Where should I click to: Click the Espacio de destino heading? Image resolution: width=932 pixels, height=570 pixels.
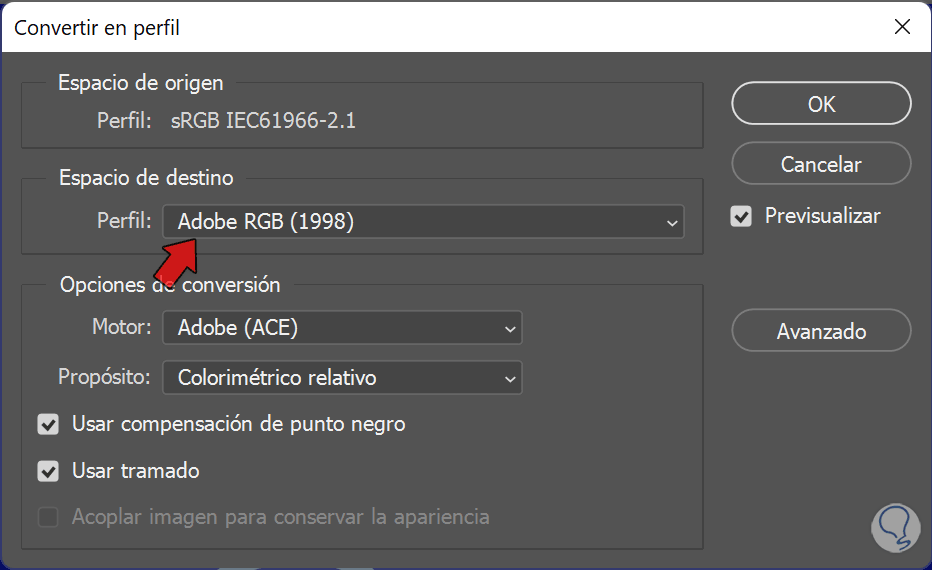(146, 178)
